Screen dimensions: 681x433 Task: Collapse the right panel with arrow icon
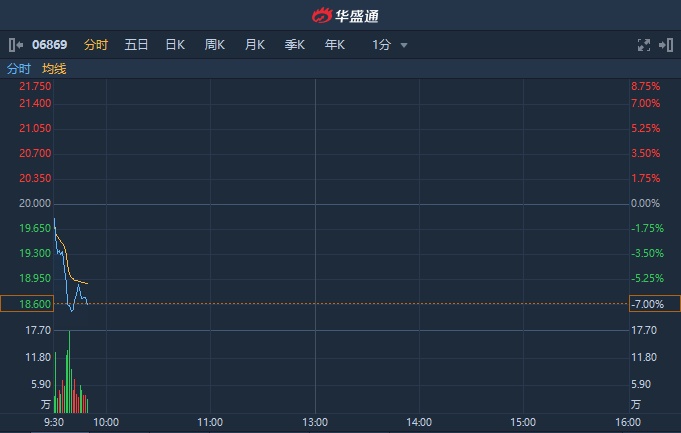666,45
